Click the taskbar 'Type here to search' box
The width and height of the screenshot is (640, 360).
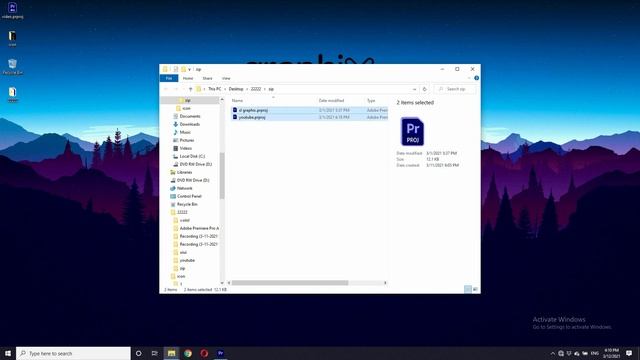[73, 353]
